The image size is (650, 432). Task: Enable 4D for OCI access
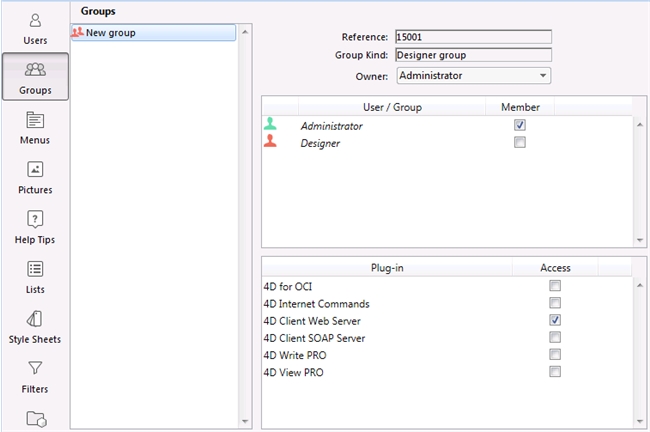pyautogui.click(x=555, y=286)
